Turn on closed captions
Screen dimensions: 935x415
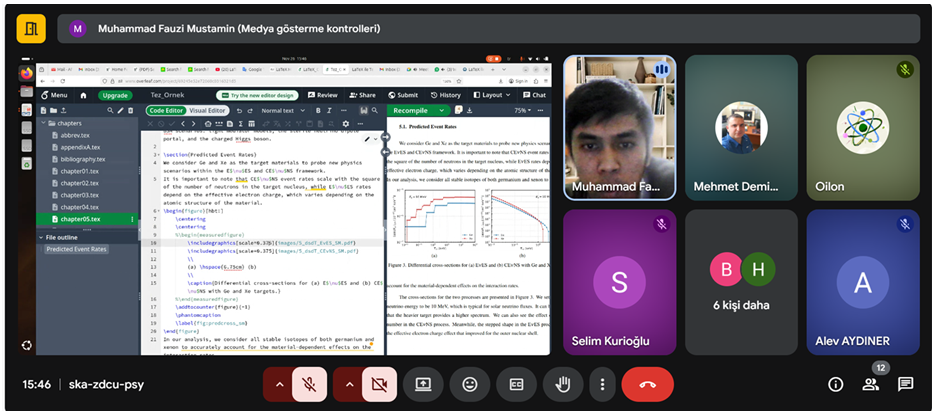click(517, 384)
